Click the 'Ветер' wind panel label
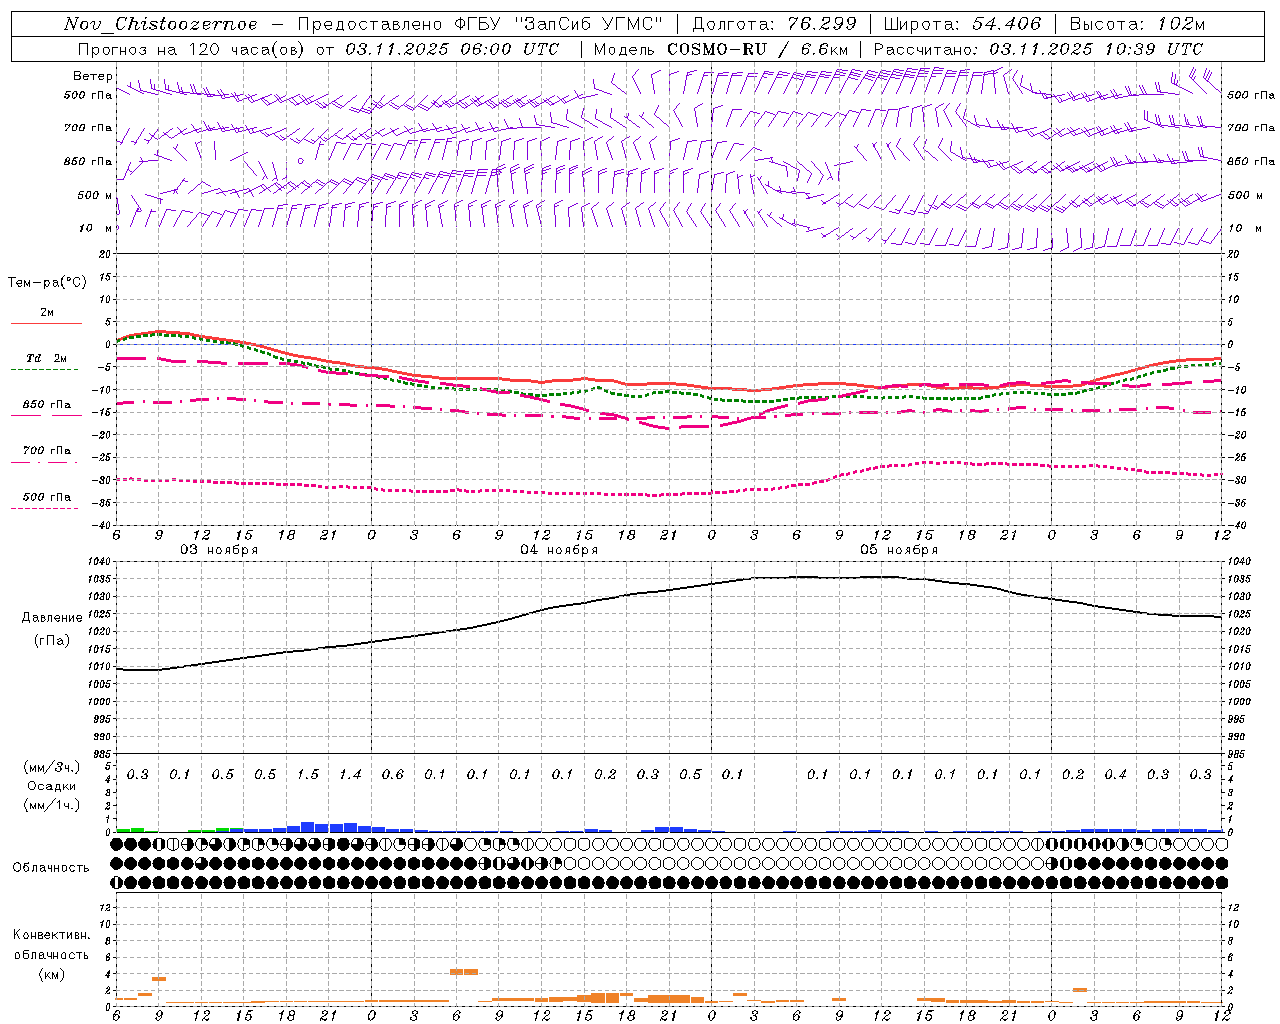The width and height of the screenshot is (1280, 1024). [x=93, y=76]
